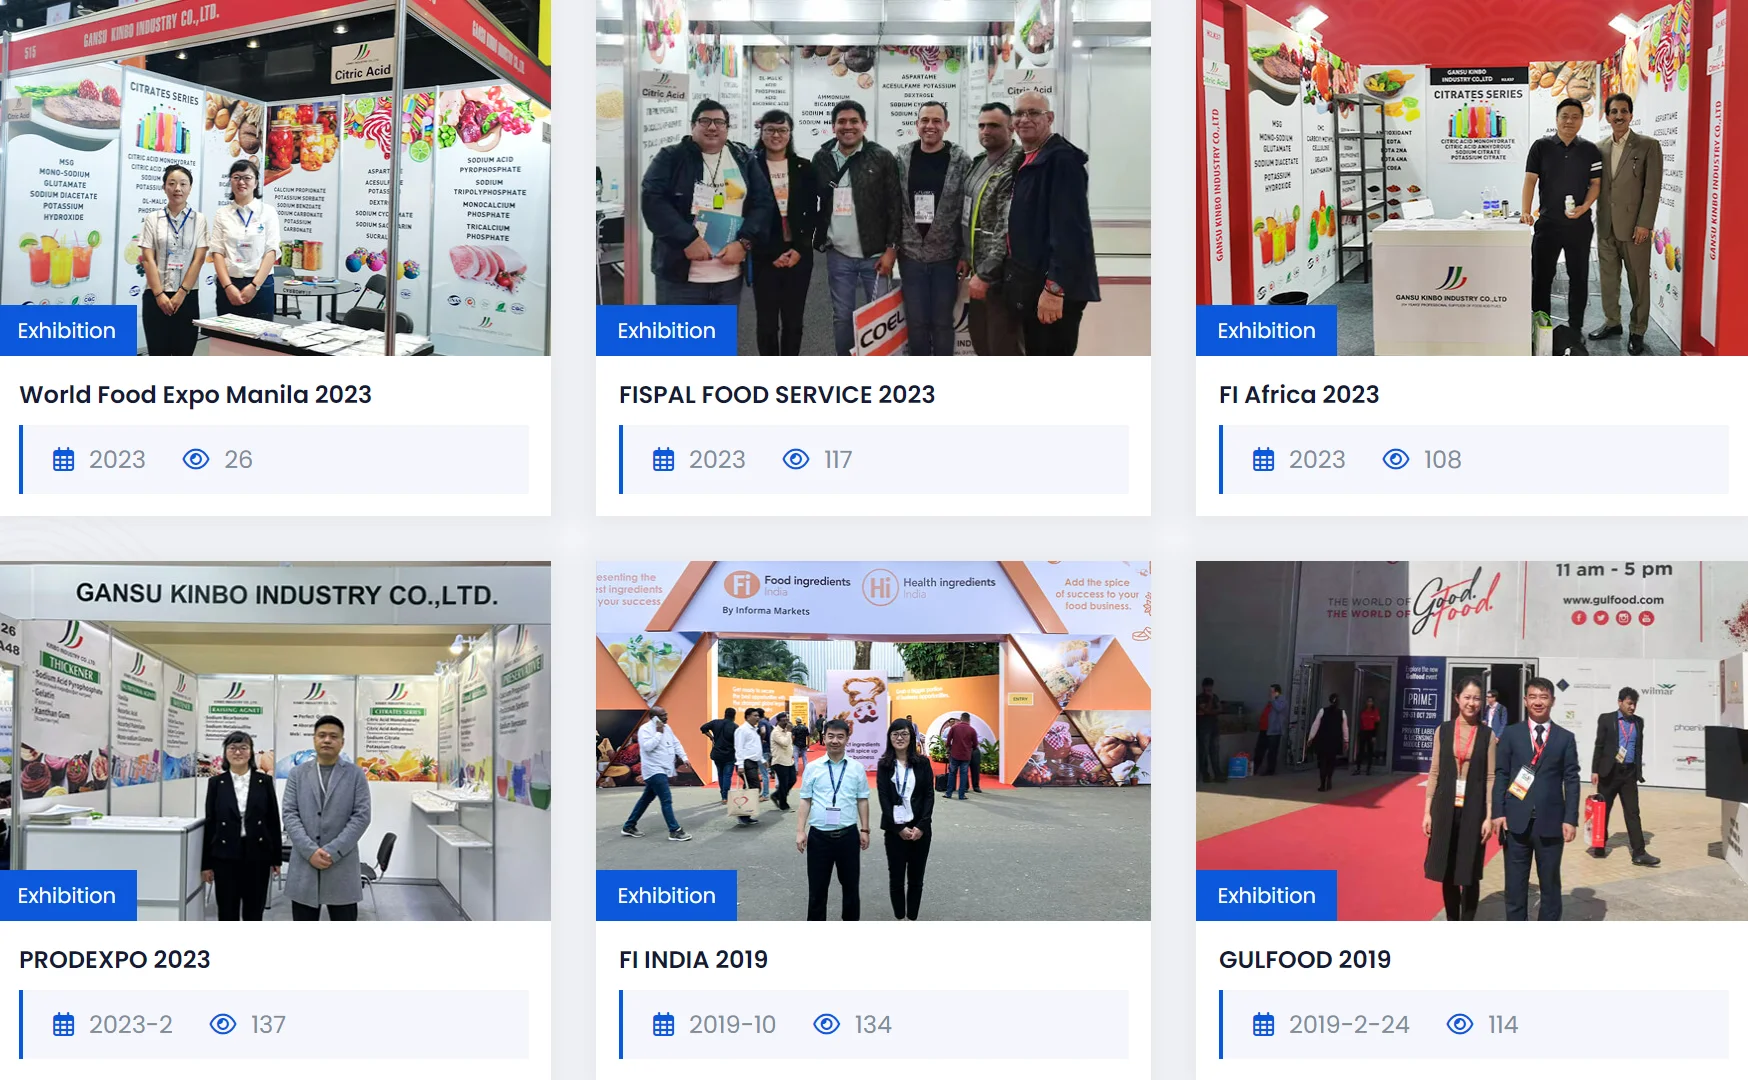Select Exhibition tag on FI INDIA 2019 photo

click(666, 896)
